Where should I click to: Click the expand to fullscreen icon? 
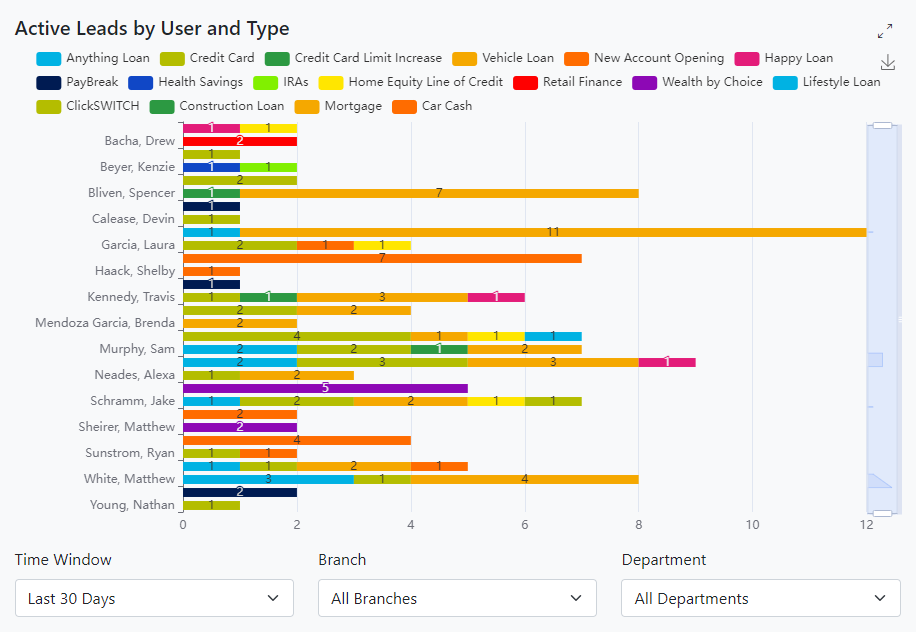pos(885,31)
